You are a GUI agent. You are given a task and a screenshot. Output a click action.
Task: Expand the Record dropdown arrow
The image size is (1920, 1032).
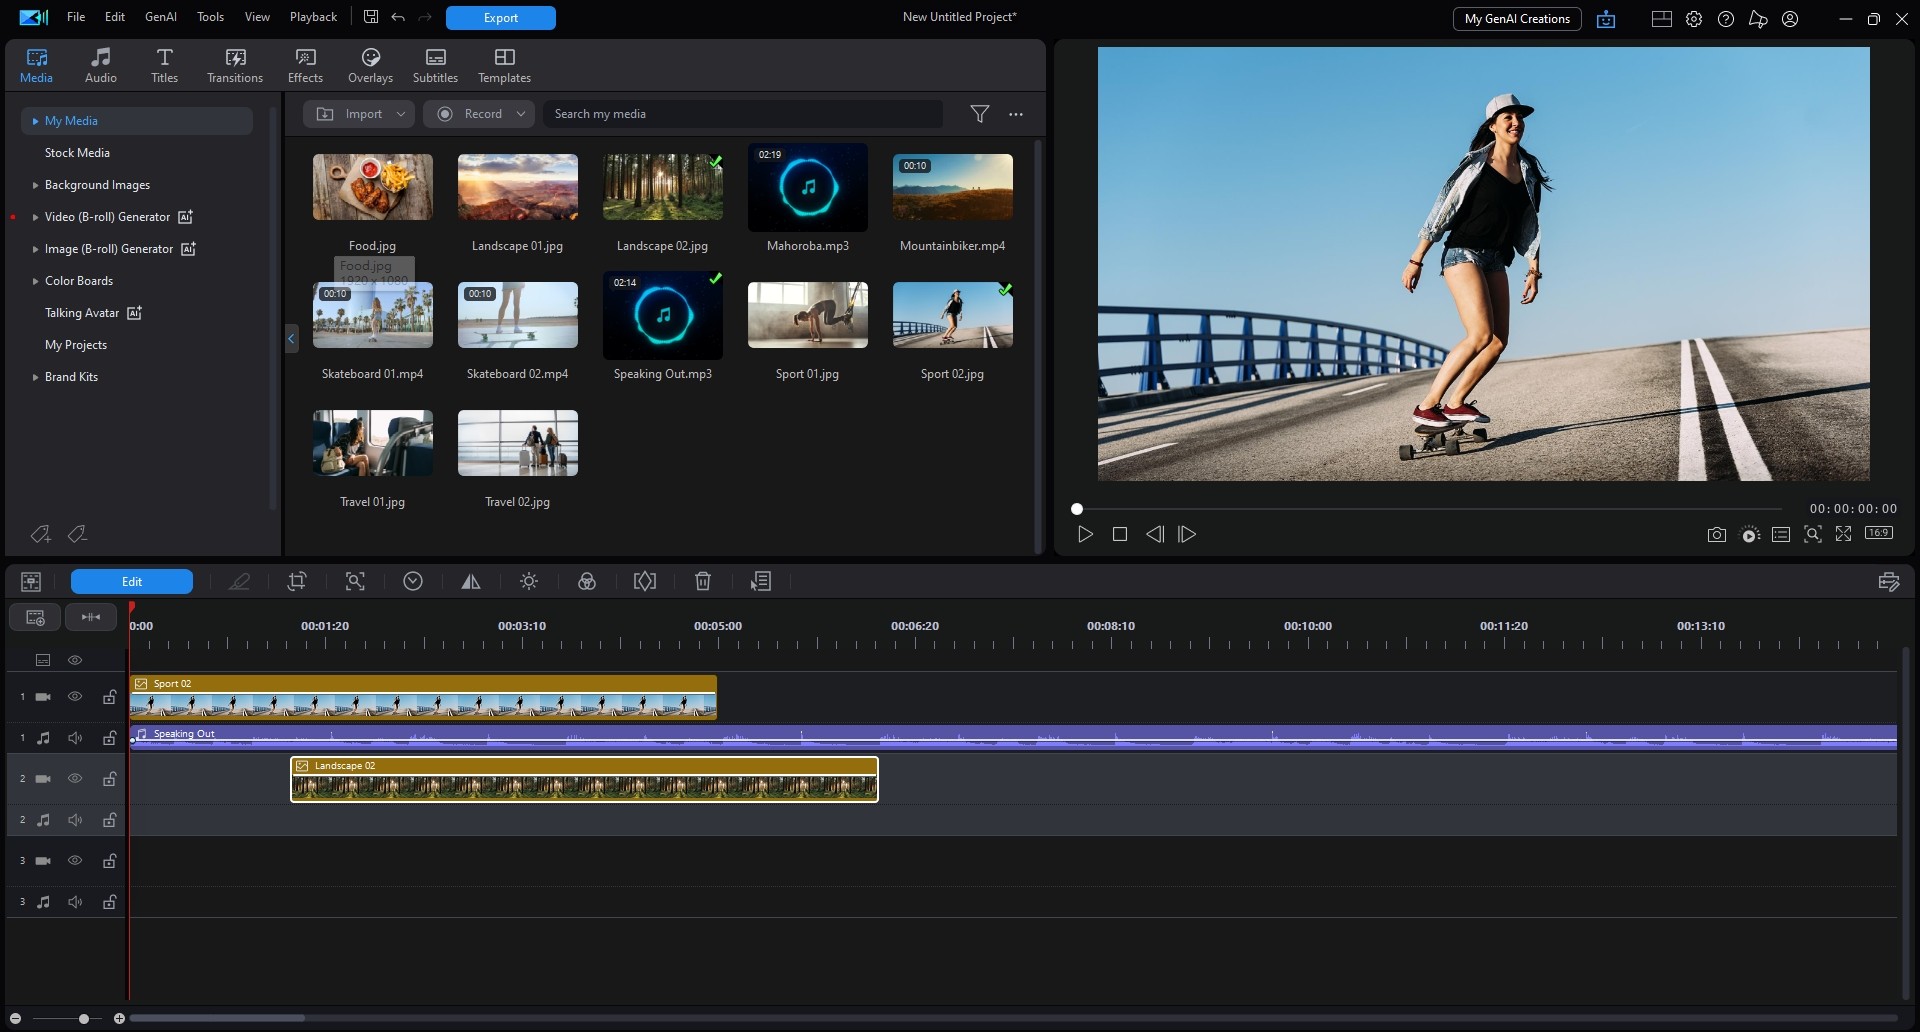(x=520, y=114)
